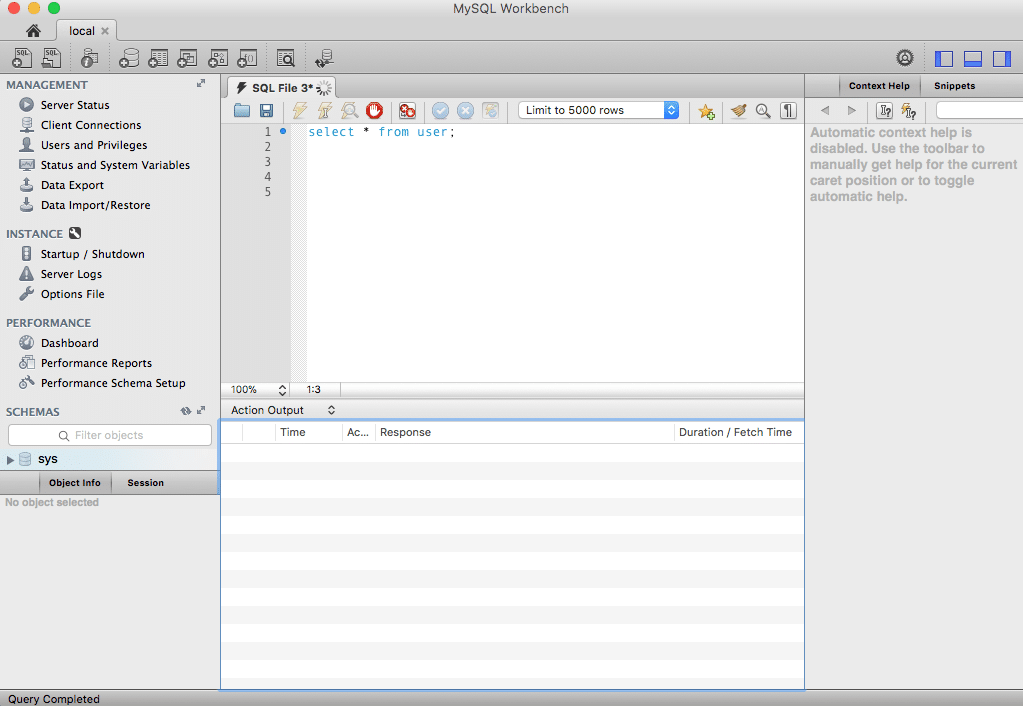Toggle bottom output panel visibility
The width and height of the screenshot is (1023, 706).
[x=973, y=59]
